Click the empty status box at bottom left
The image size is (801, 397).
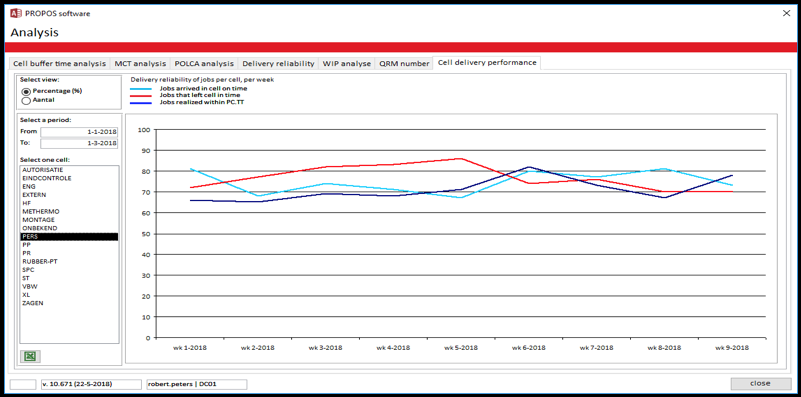pyautogui.click(x=23, y=384)
